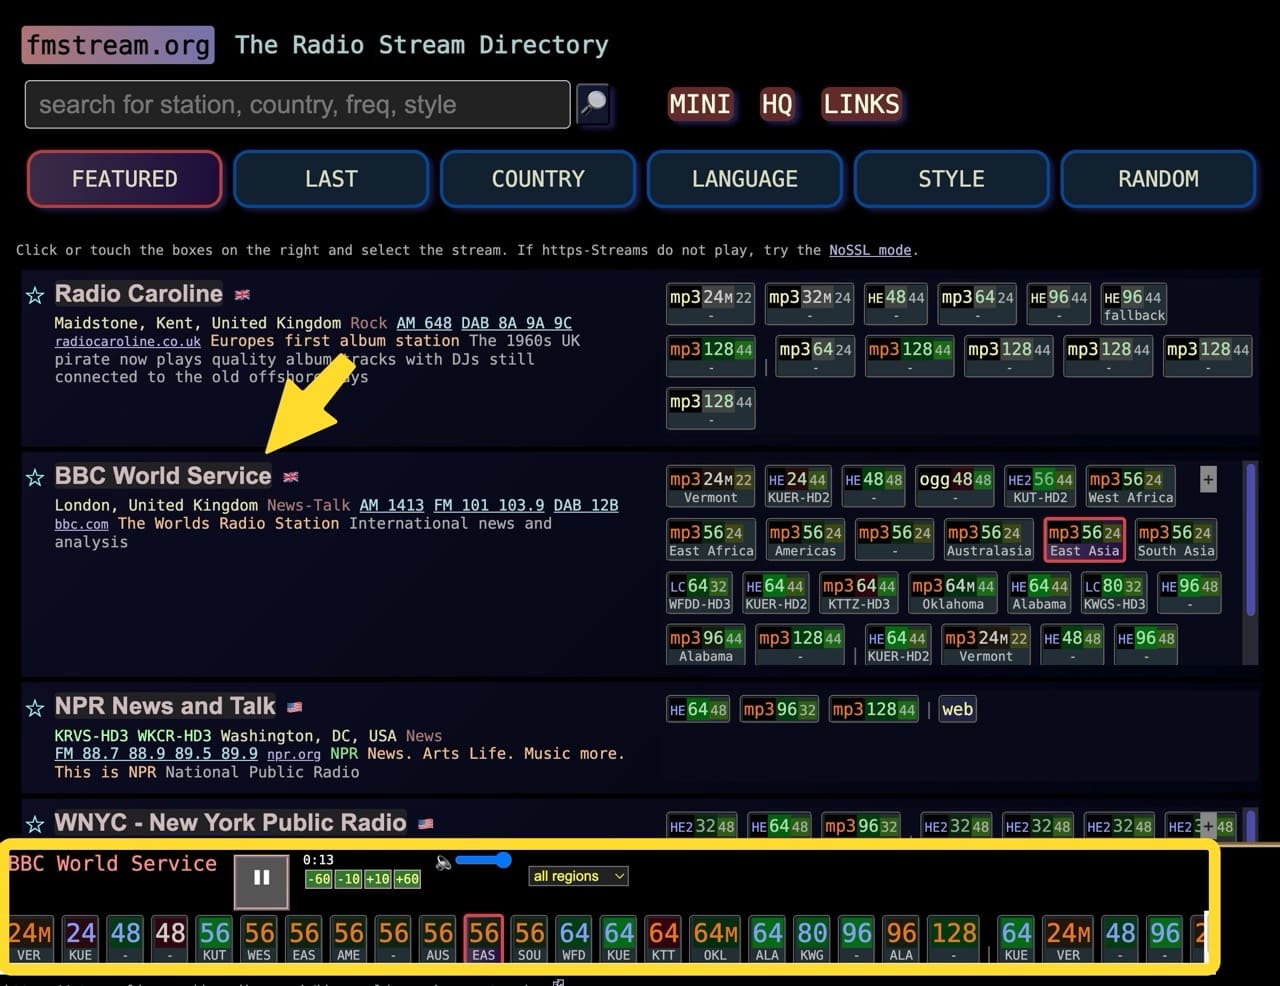
Task: Select BBC Americas mp3 56 stream
Action: (805, 539)
